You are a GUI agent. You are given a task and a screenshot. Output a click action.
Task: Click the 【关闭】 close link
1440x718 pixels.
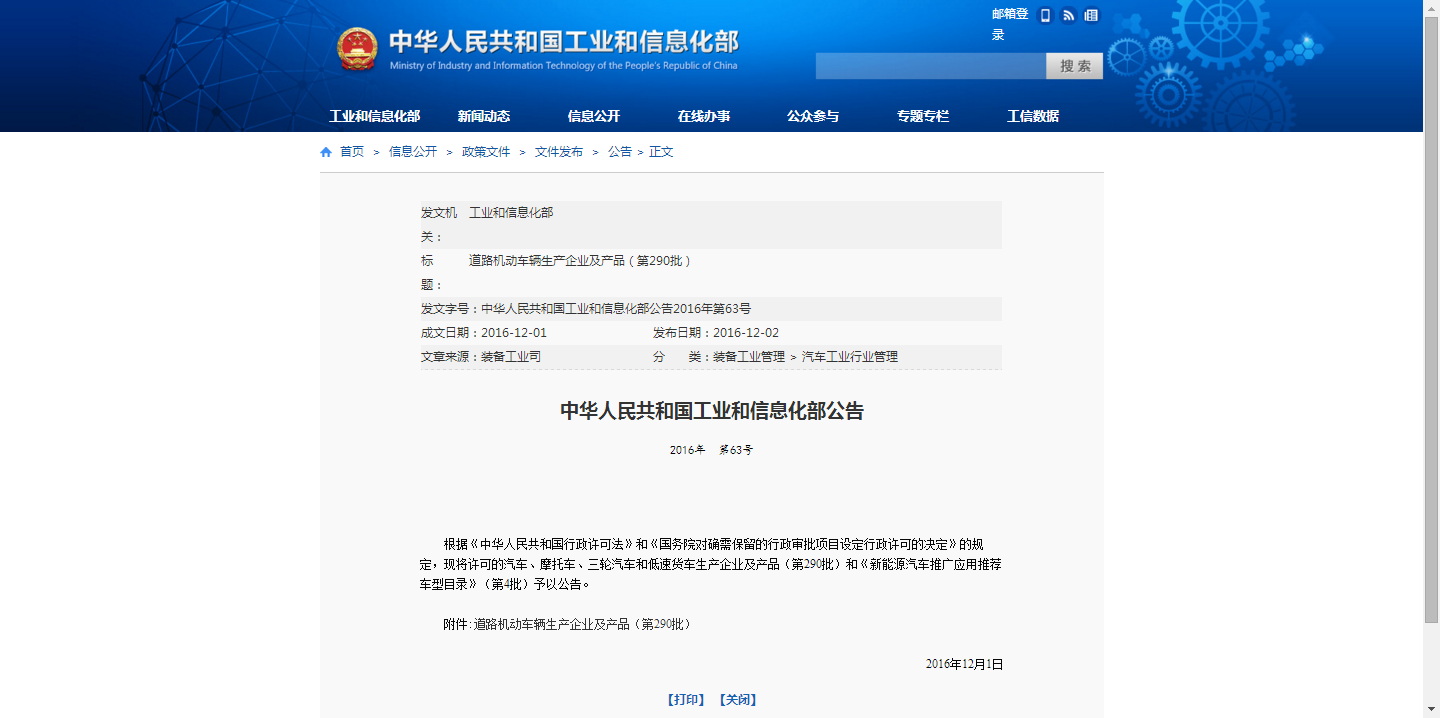point(738,700)
